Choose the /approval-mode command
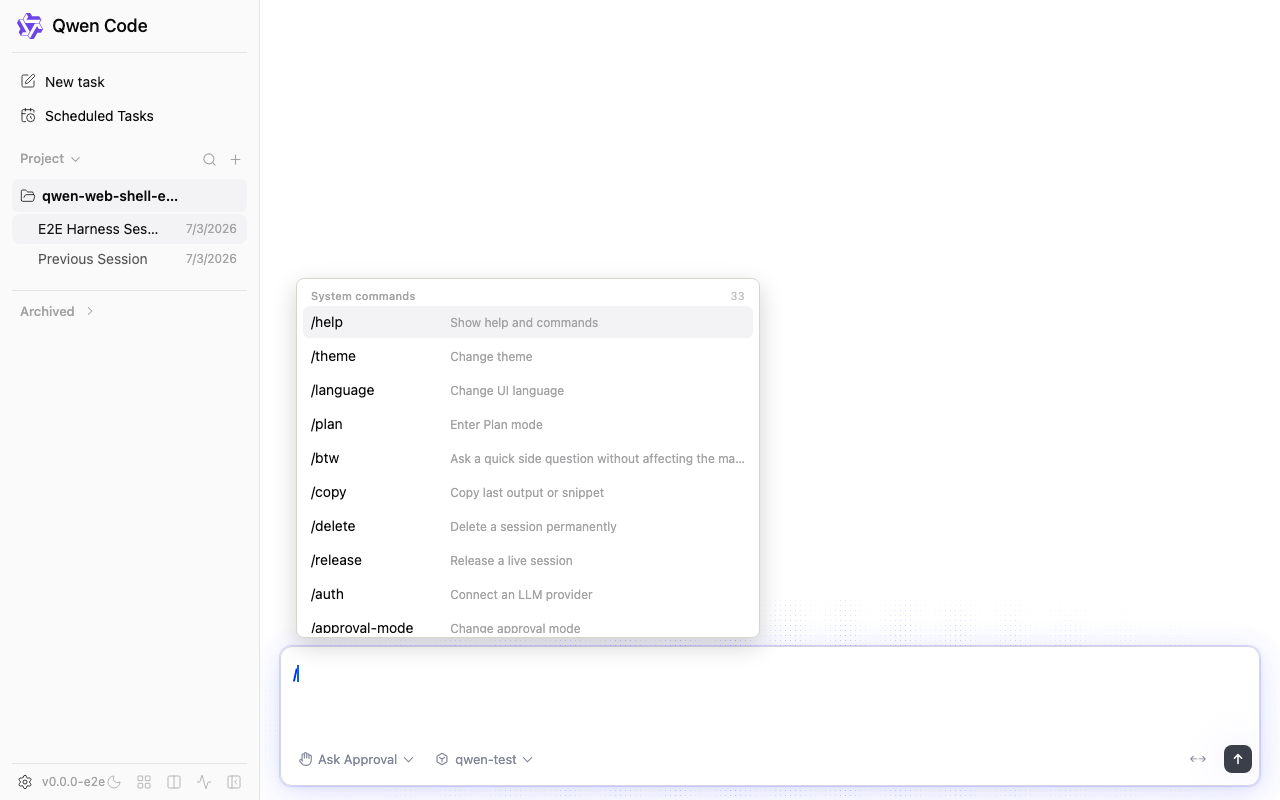The width and height of the screenshot is (1280, 800). (528, 625)
